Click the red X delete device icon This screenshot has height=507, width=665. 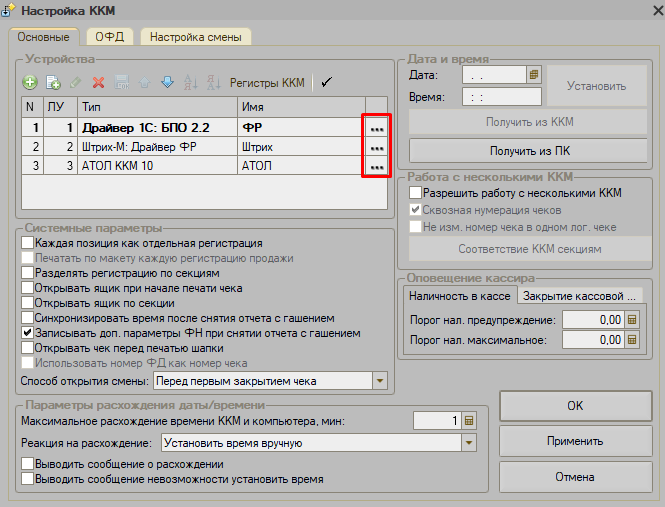pyautogui.click(x=98, y=82)
